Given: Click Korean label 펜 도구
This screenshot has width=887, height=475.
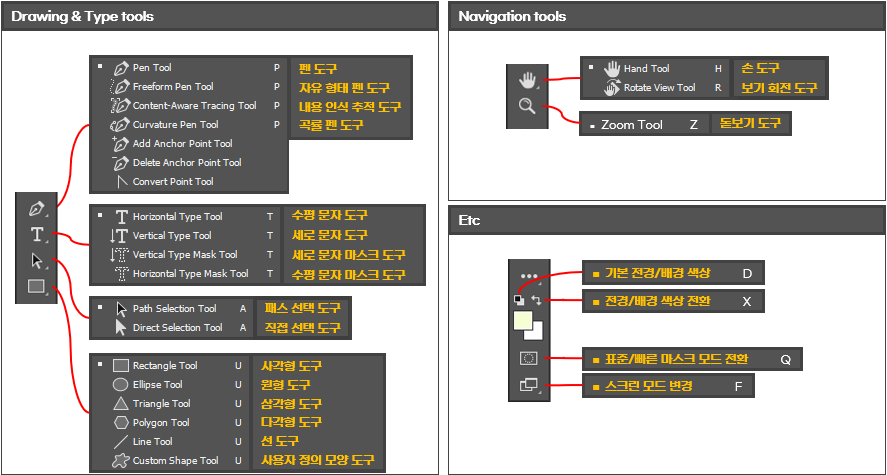Looking at the screenshot, I should coord(318,69).
